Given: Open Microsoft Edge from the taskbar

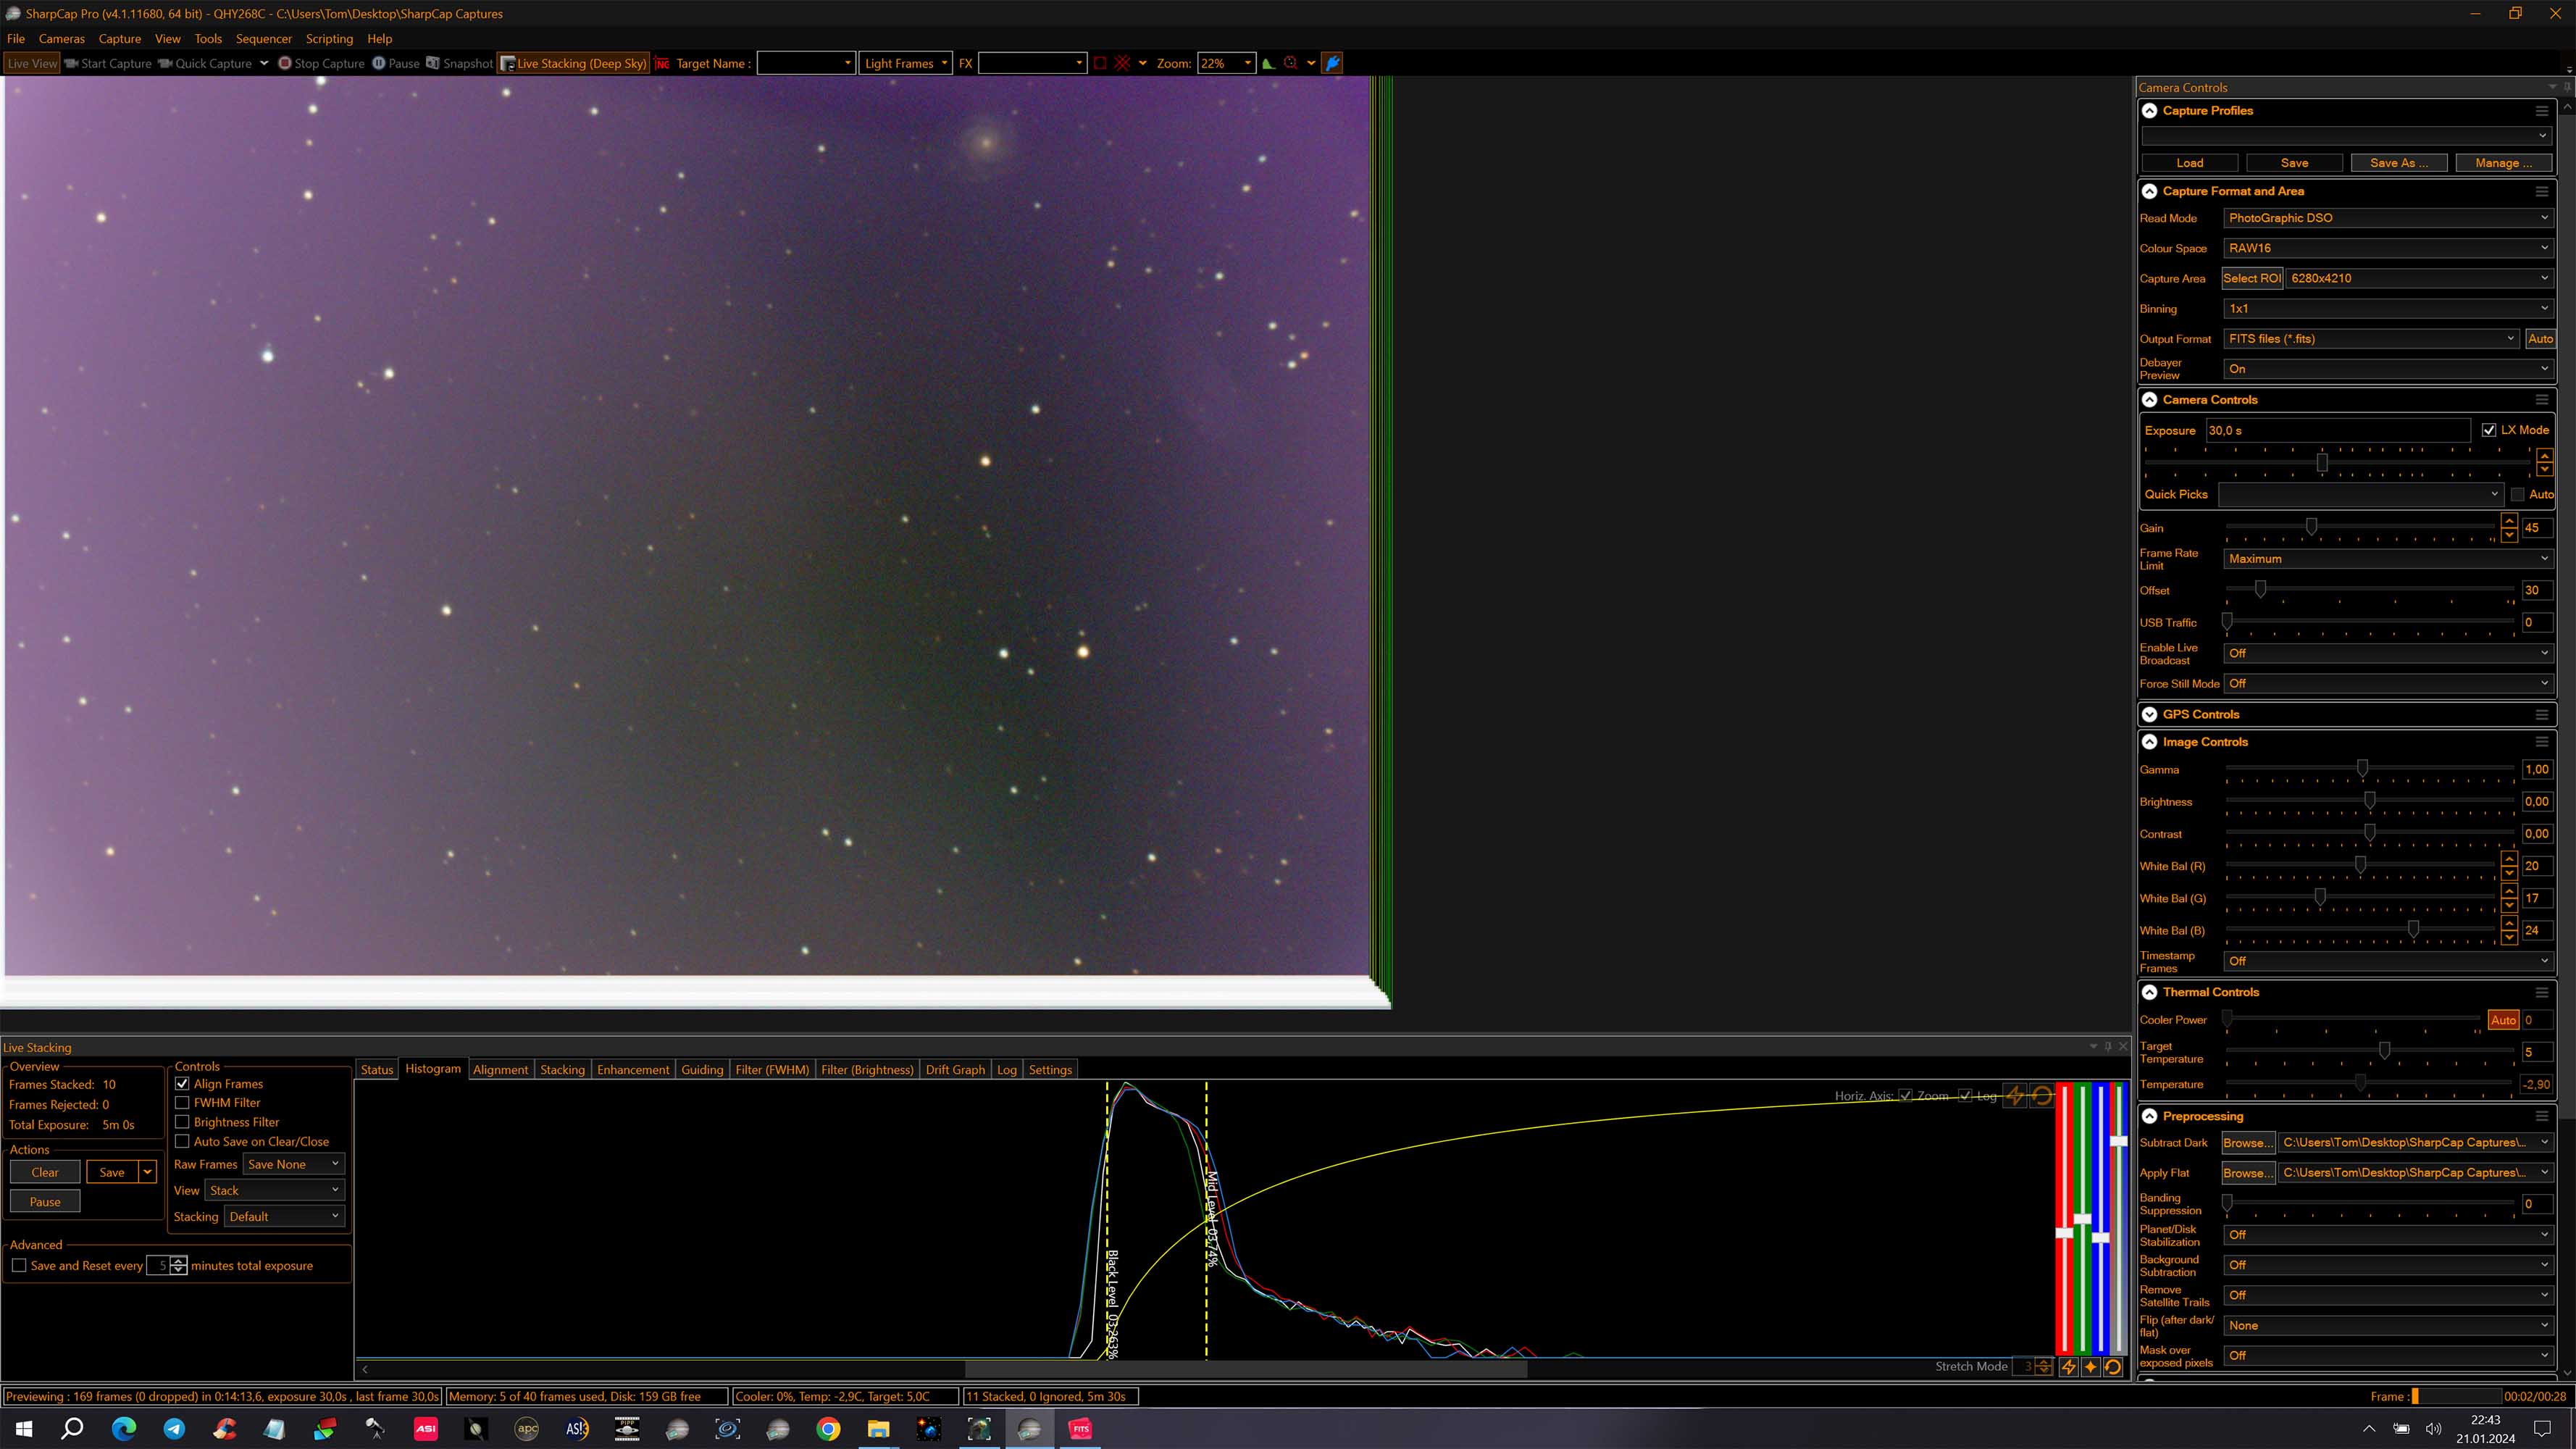Looking at the screenshot, I should coord(123,1429).
